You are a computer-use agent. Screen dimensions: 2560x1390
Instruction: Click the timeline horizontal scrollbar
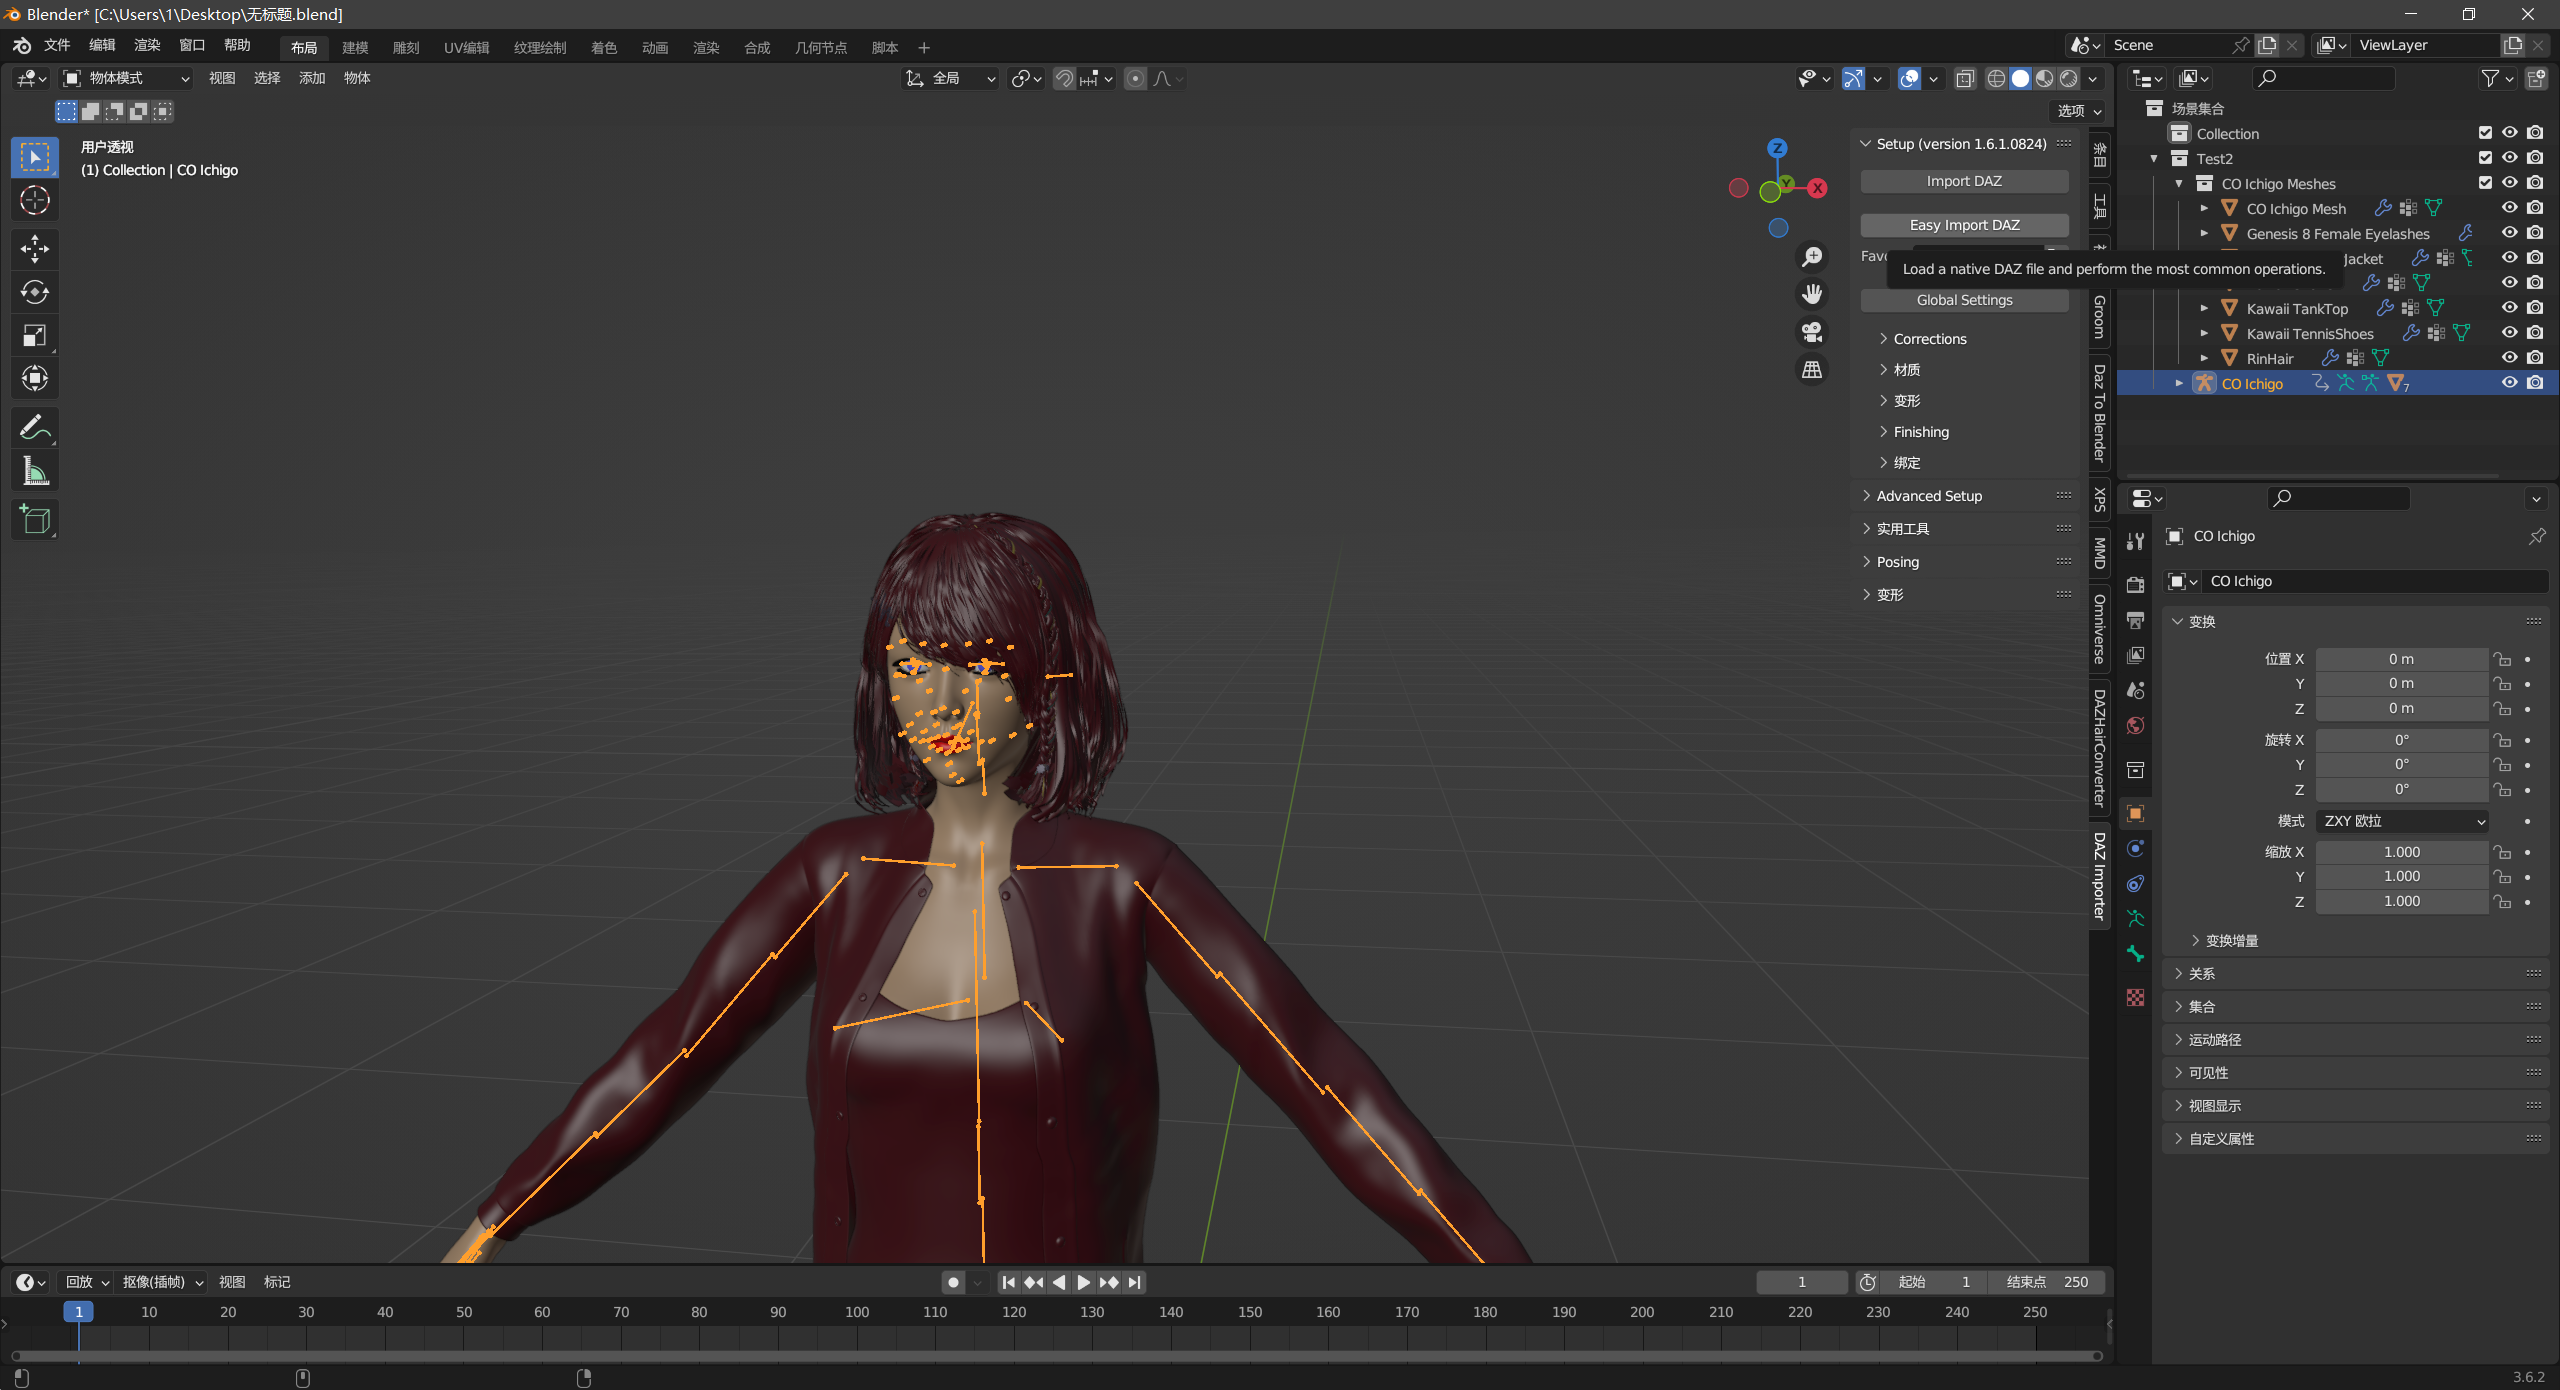[x=1056, y=1356]
